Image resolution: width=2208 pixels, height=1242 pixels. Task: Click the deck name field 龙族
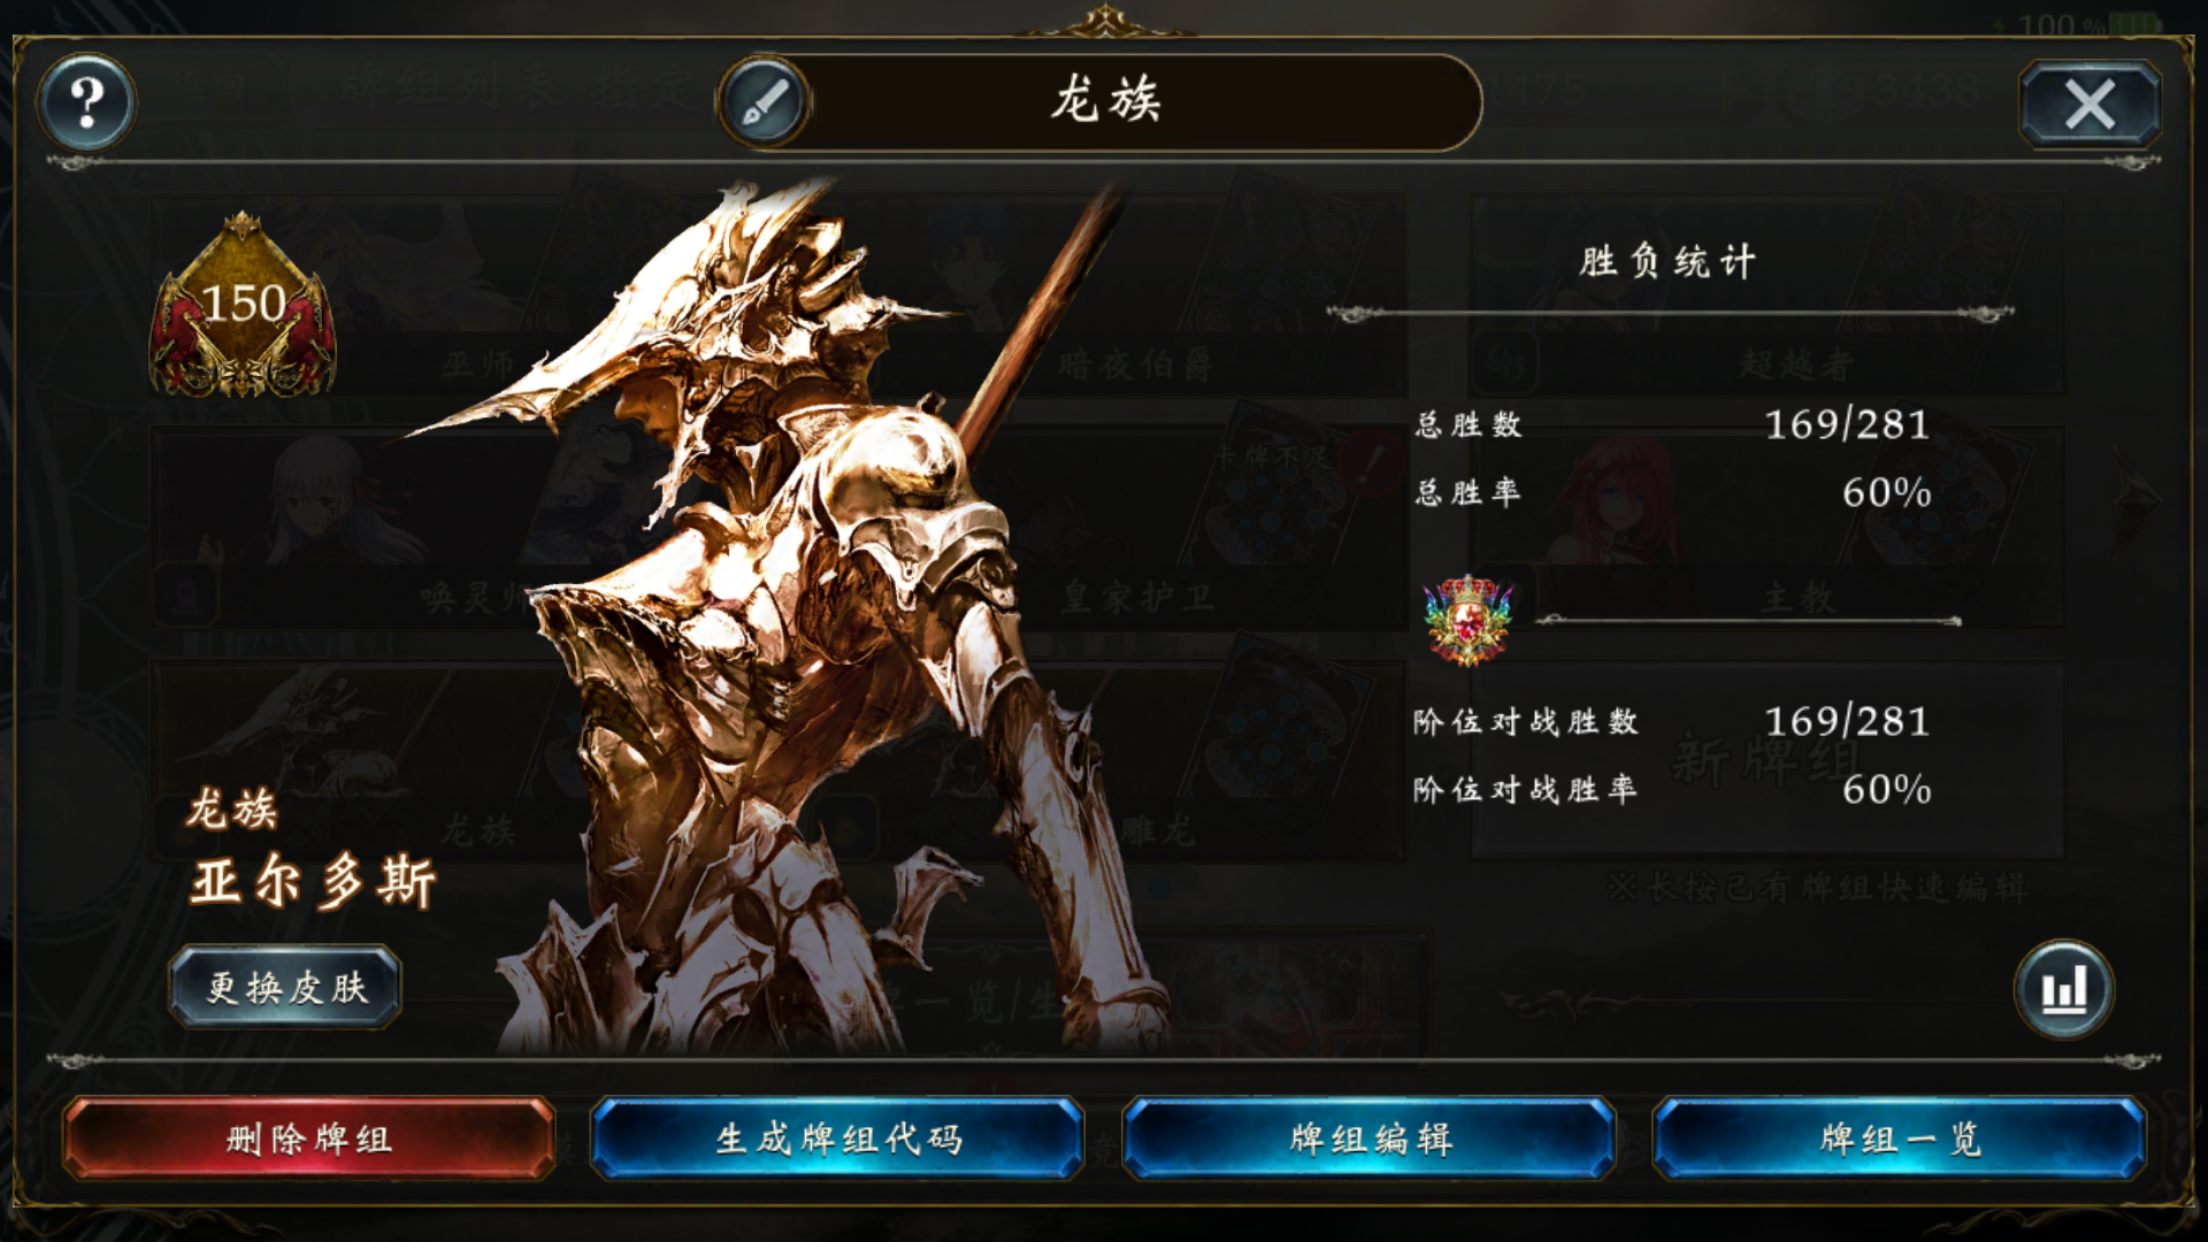tap(1106, 102)
